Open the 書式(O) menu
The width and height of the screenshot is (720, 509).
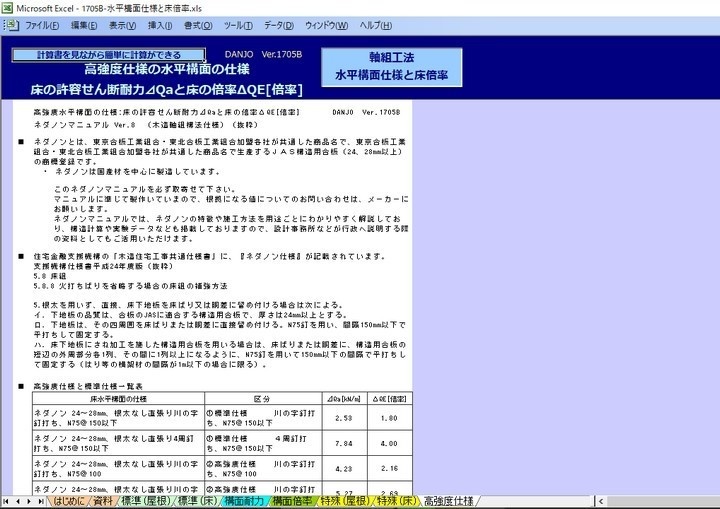pyautogui.click(x=198, y=26)
